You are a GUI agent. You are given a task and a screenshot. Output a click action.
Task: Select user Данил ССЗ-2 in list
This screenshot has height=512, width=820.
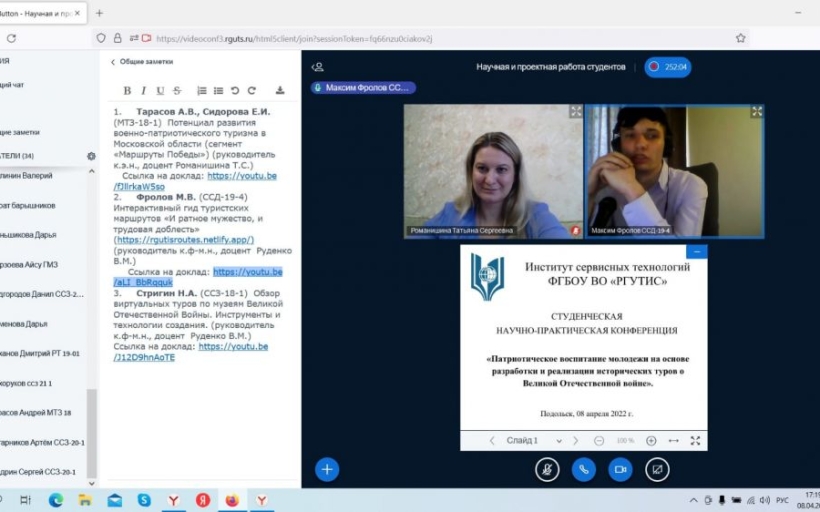[x=43, y=294]
